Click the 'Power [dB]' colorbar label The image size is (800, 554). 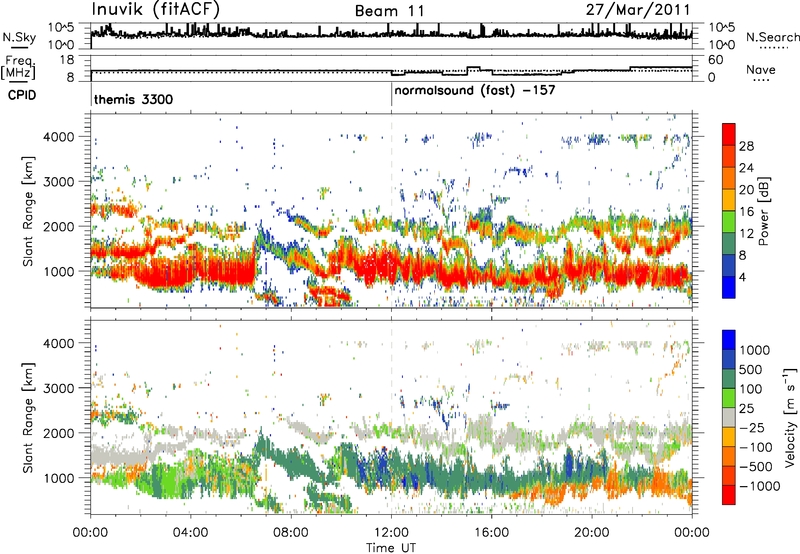coord(764,211)
